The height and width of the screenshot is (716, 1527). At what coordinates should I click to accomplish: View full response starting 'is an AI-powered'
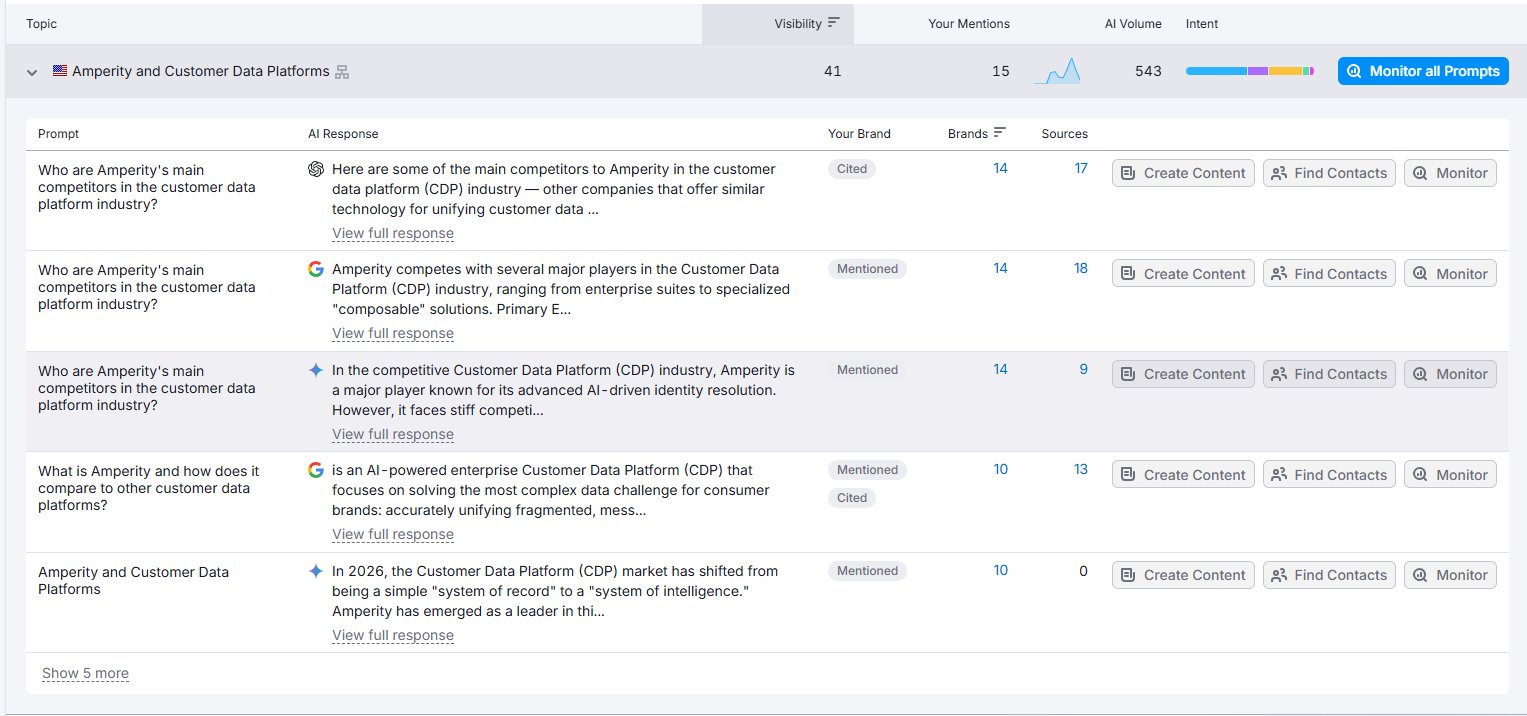tap(393, 534)
